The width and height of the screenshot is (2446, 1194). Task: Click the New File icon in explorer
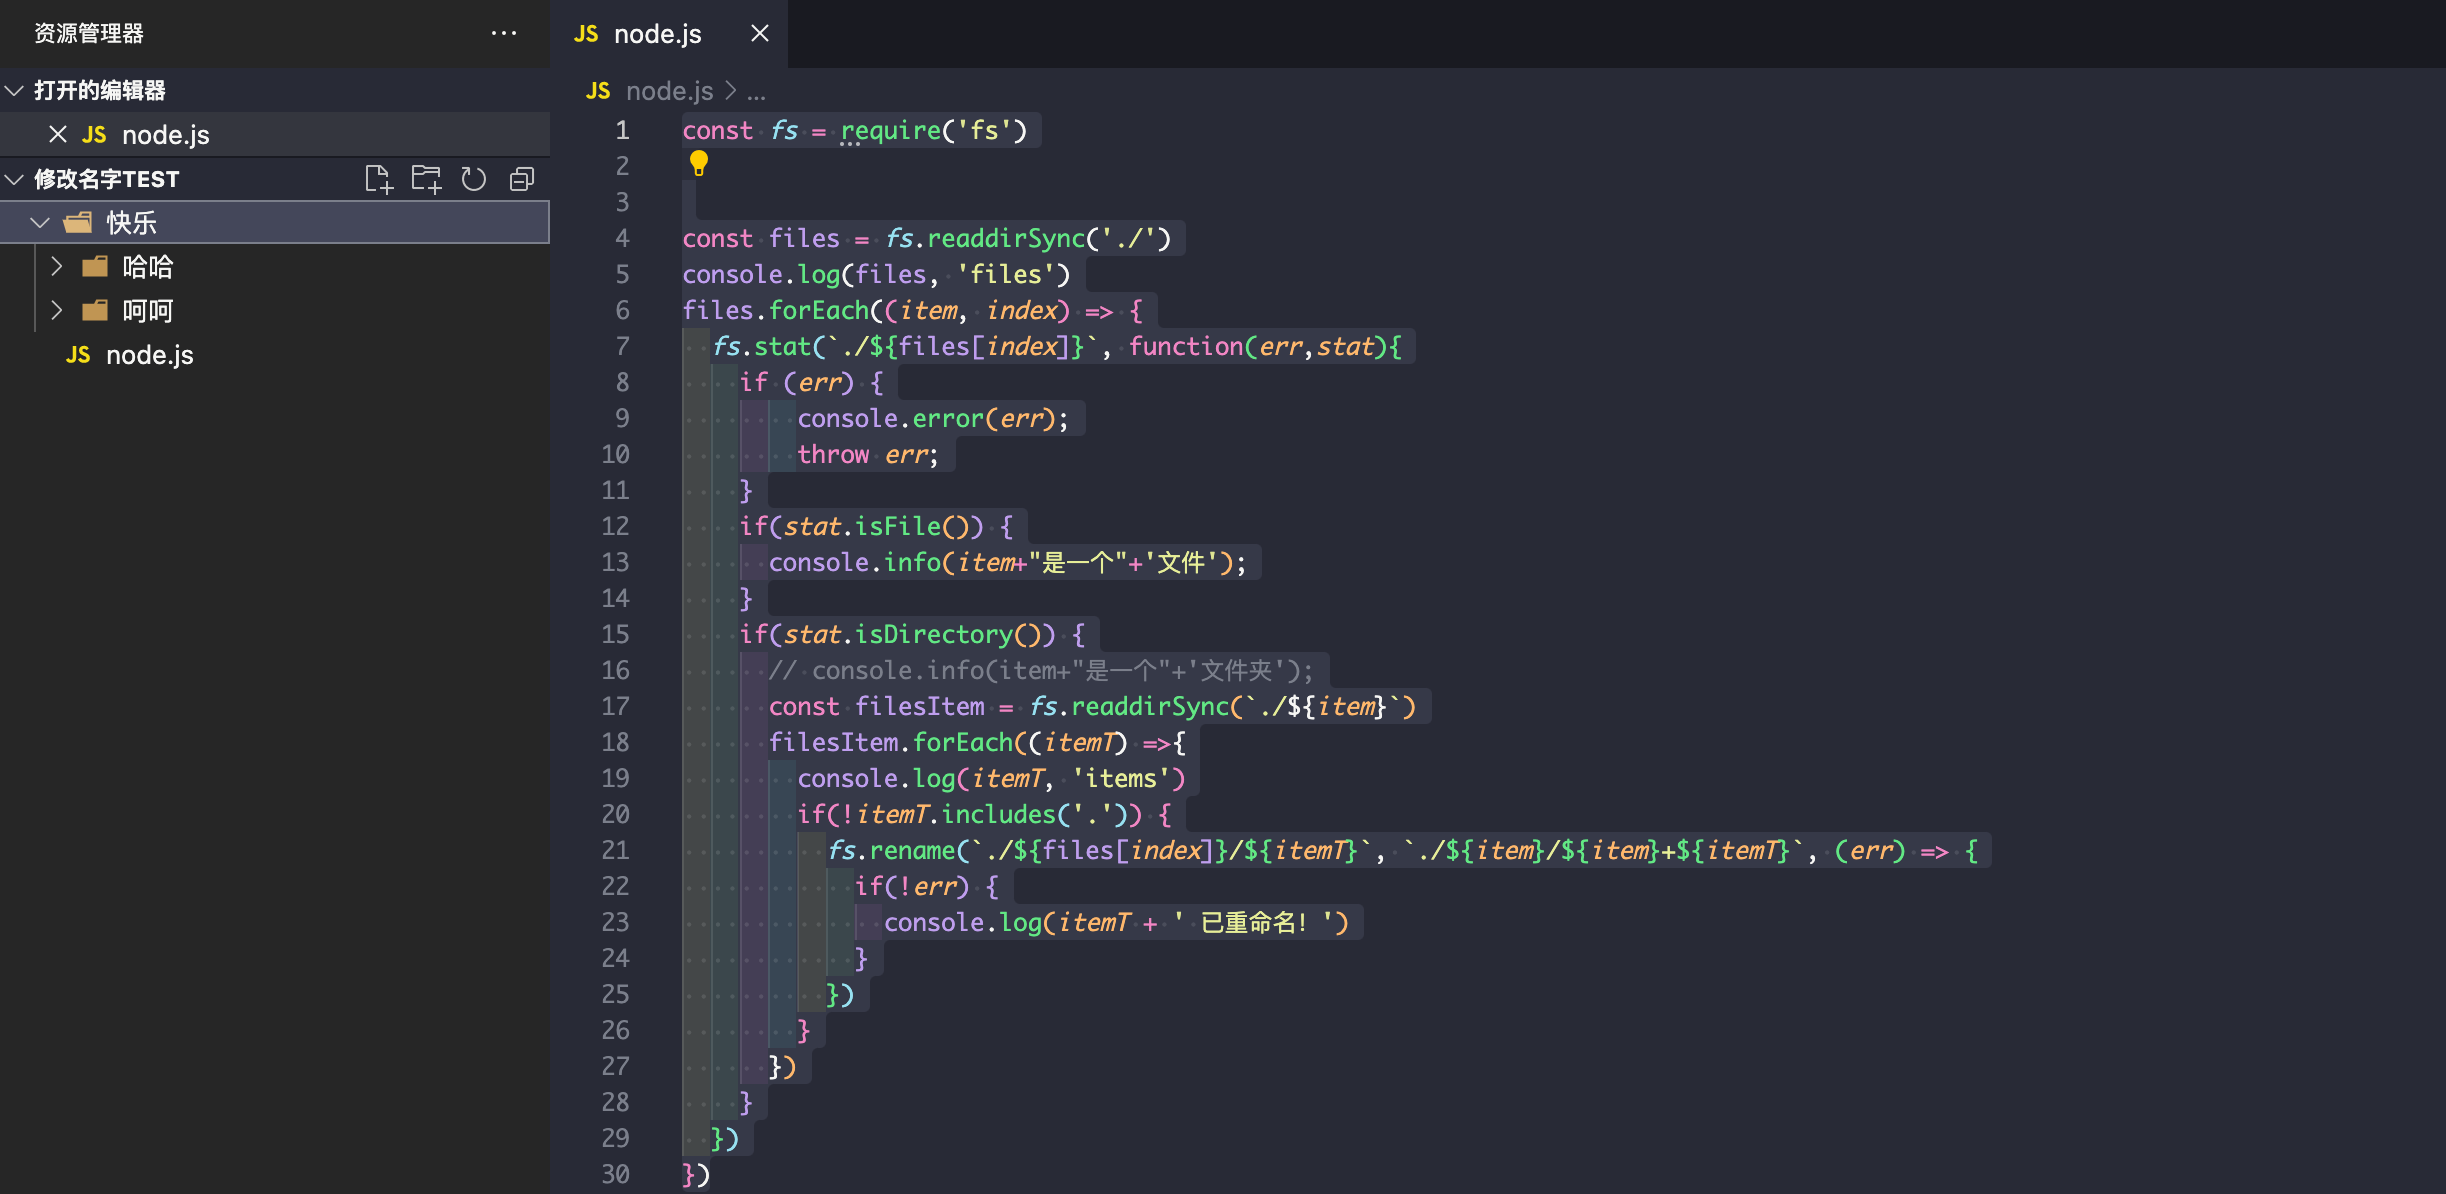[378, 179]
